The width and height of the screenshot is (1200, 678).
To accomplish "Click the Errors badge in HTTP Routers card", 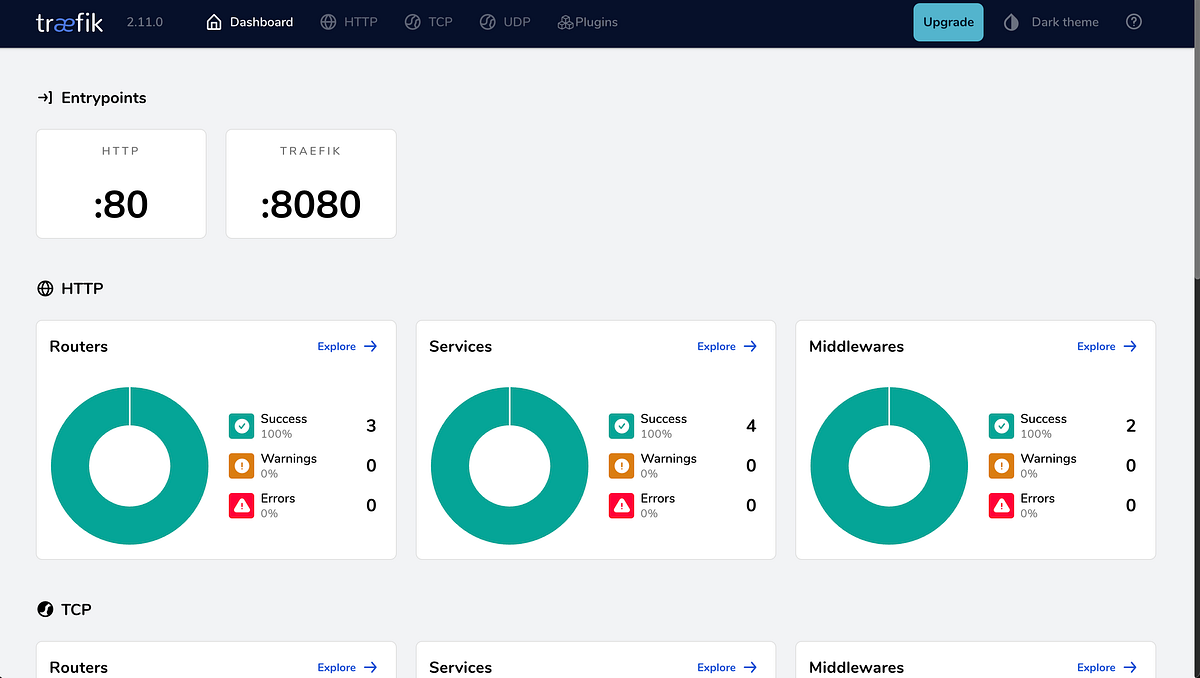I will coord(241,506).
